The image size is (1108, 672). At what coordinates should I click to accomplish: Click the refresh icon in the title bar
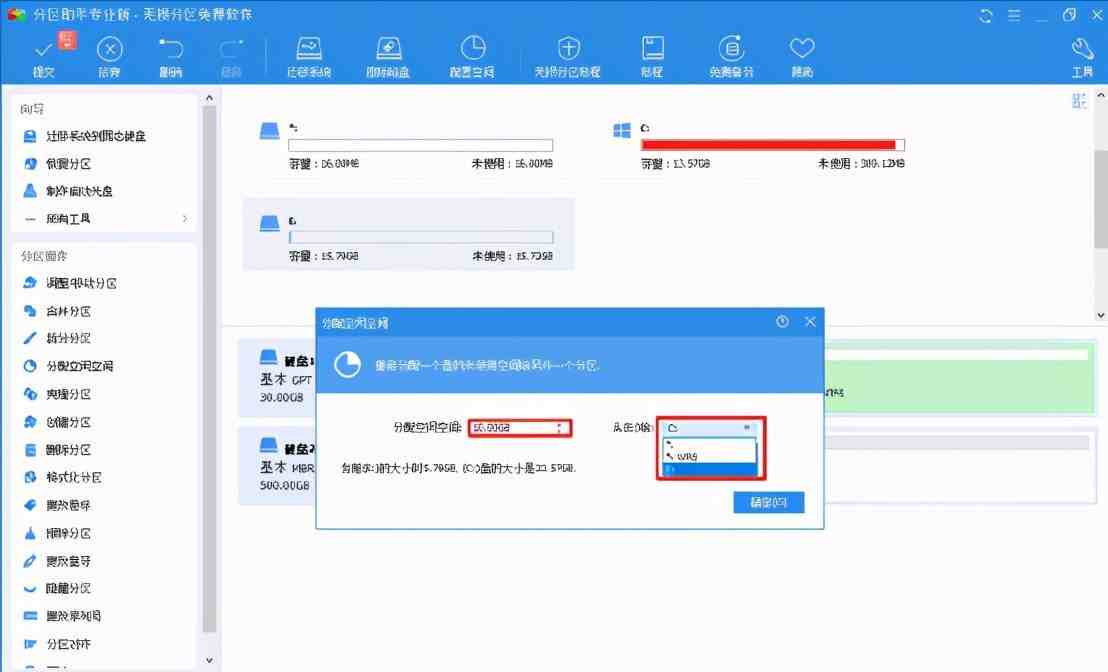click(x=986, y=15)
